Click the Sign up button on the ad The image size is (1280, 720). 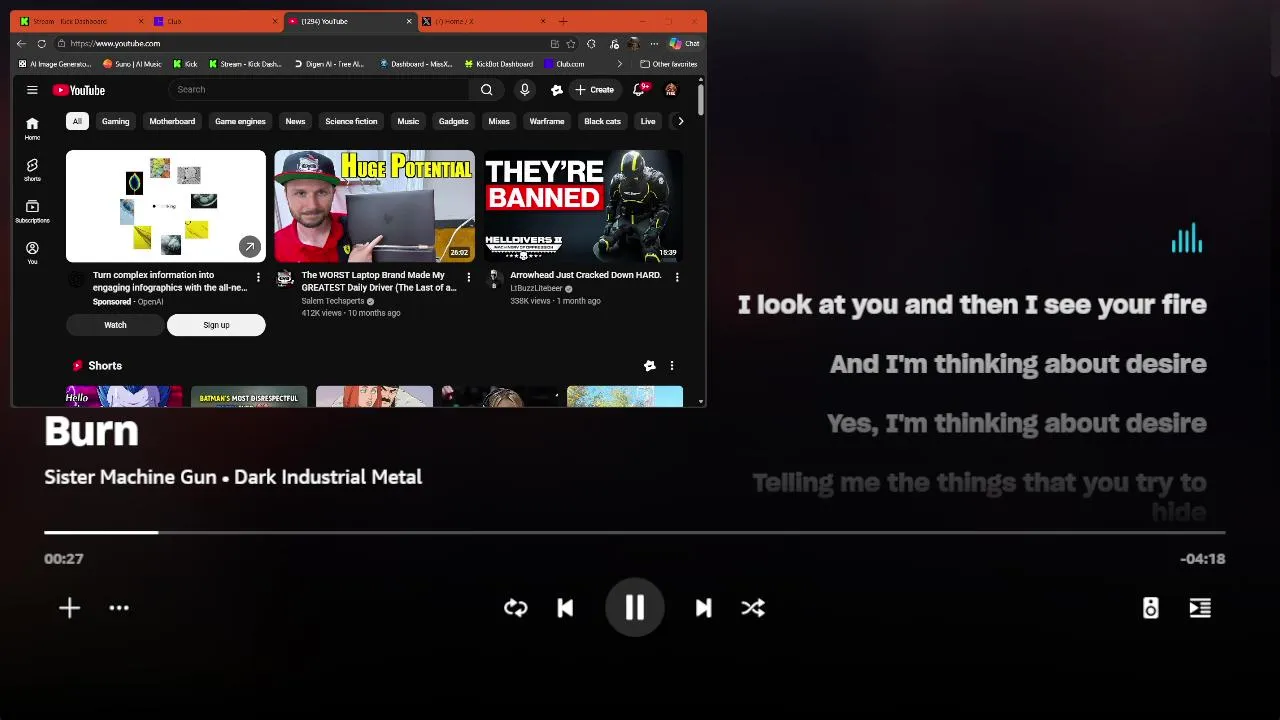click(x=216, y=325)
